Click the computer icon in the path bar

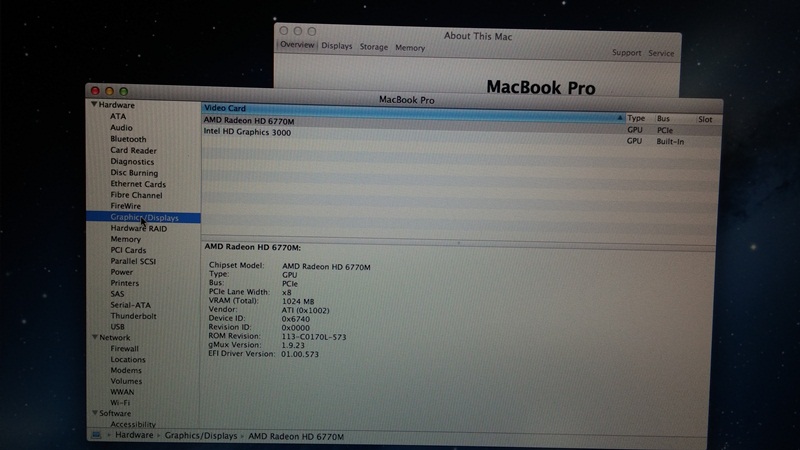pyautogui.click(x=96, y=436)
